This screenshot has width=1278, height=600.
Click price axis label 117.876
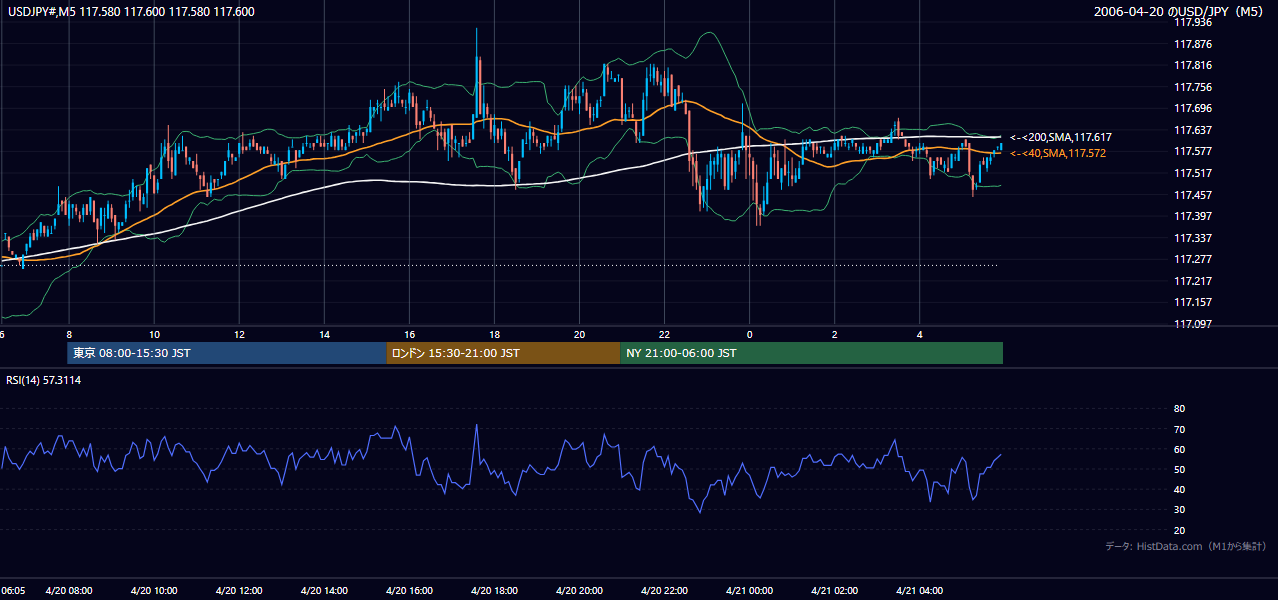click(1193, 44)
